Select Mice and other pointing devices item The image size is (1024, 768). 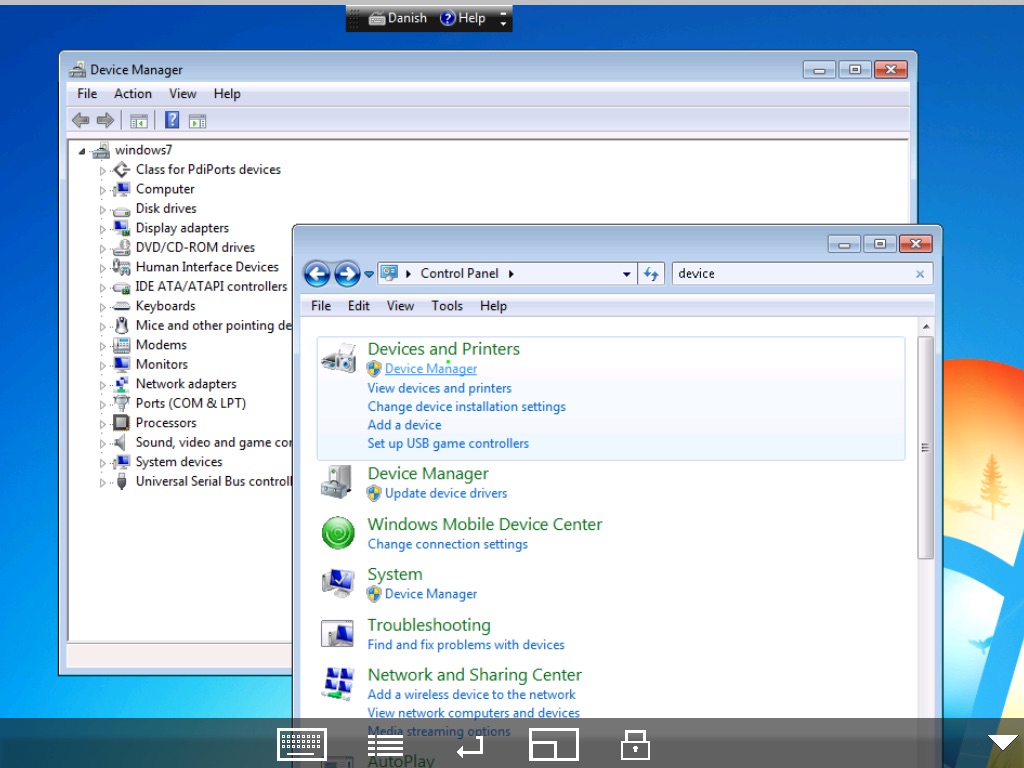pyautogui.click(x=214, y=325)
